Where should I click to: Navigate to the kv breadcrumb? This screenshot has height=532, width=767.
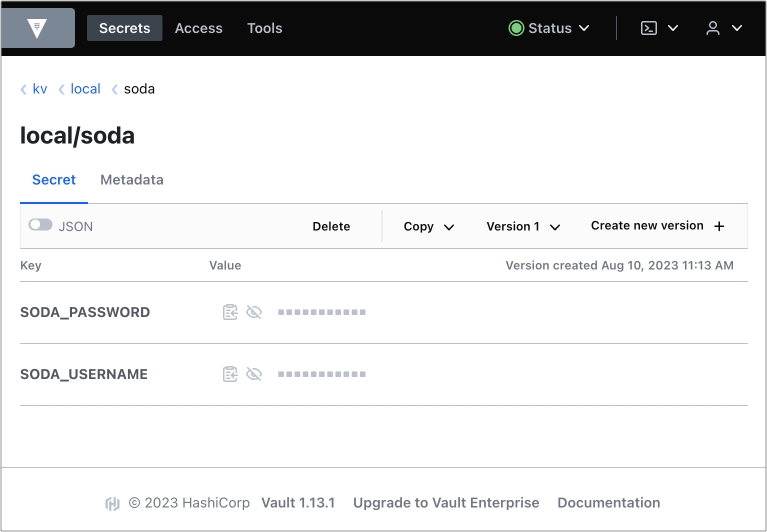(x=40, y=89)
